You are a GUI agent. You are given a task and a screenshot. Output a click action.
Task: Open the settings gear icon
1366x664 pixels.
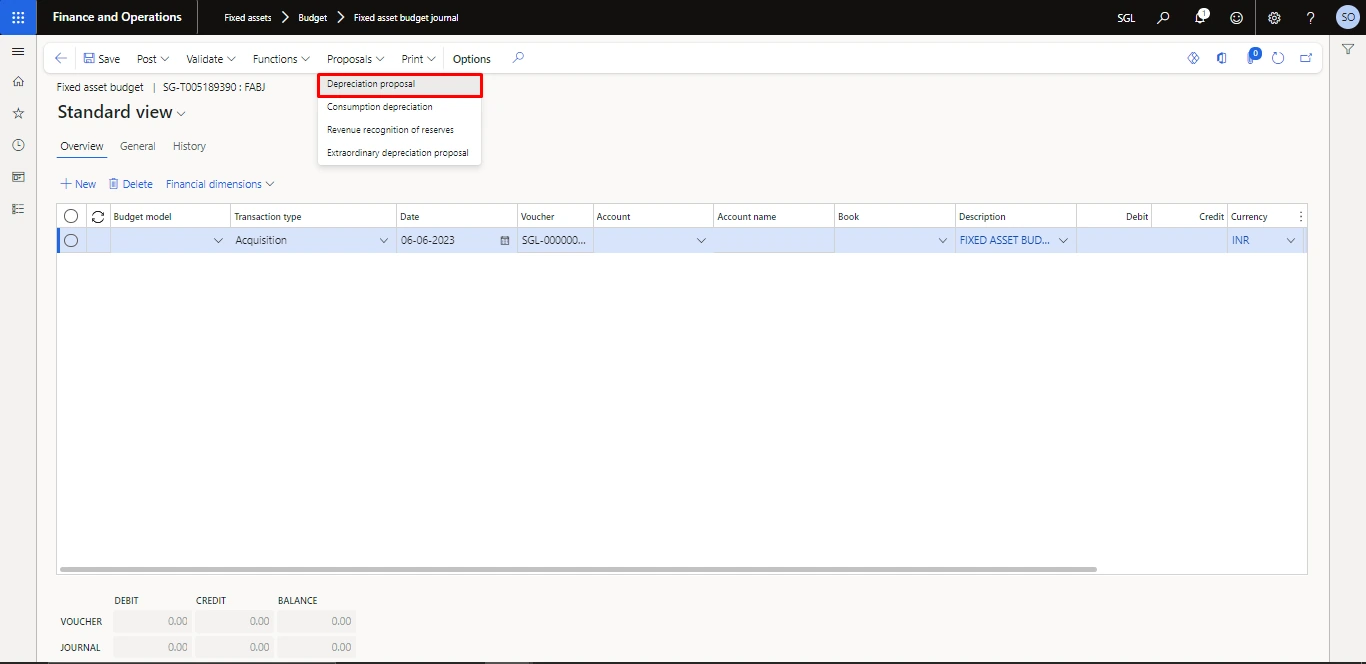coord(1274,17)
